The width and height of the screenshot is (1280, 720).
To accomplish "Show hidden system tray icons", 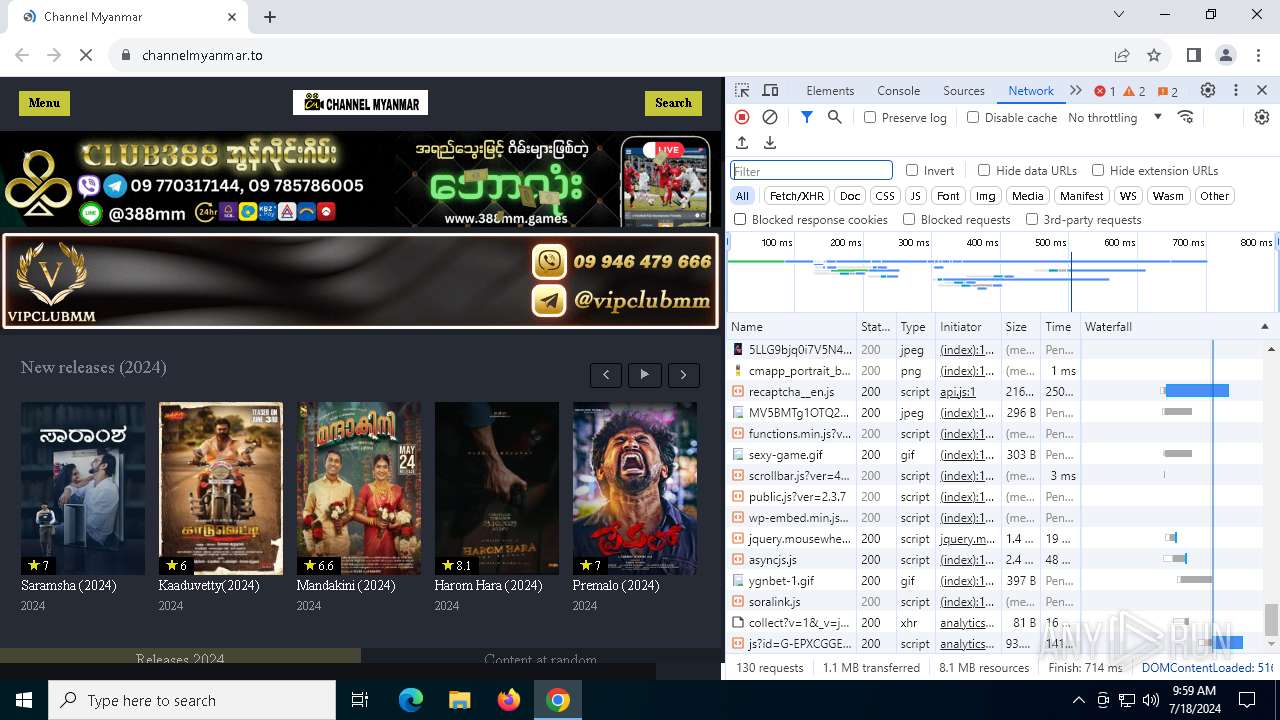I will [1078, 700].
